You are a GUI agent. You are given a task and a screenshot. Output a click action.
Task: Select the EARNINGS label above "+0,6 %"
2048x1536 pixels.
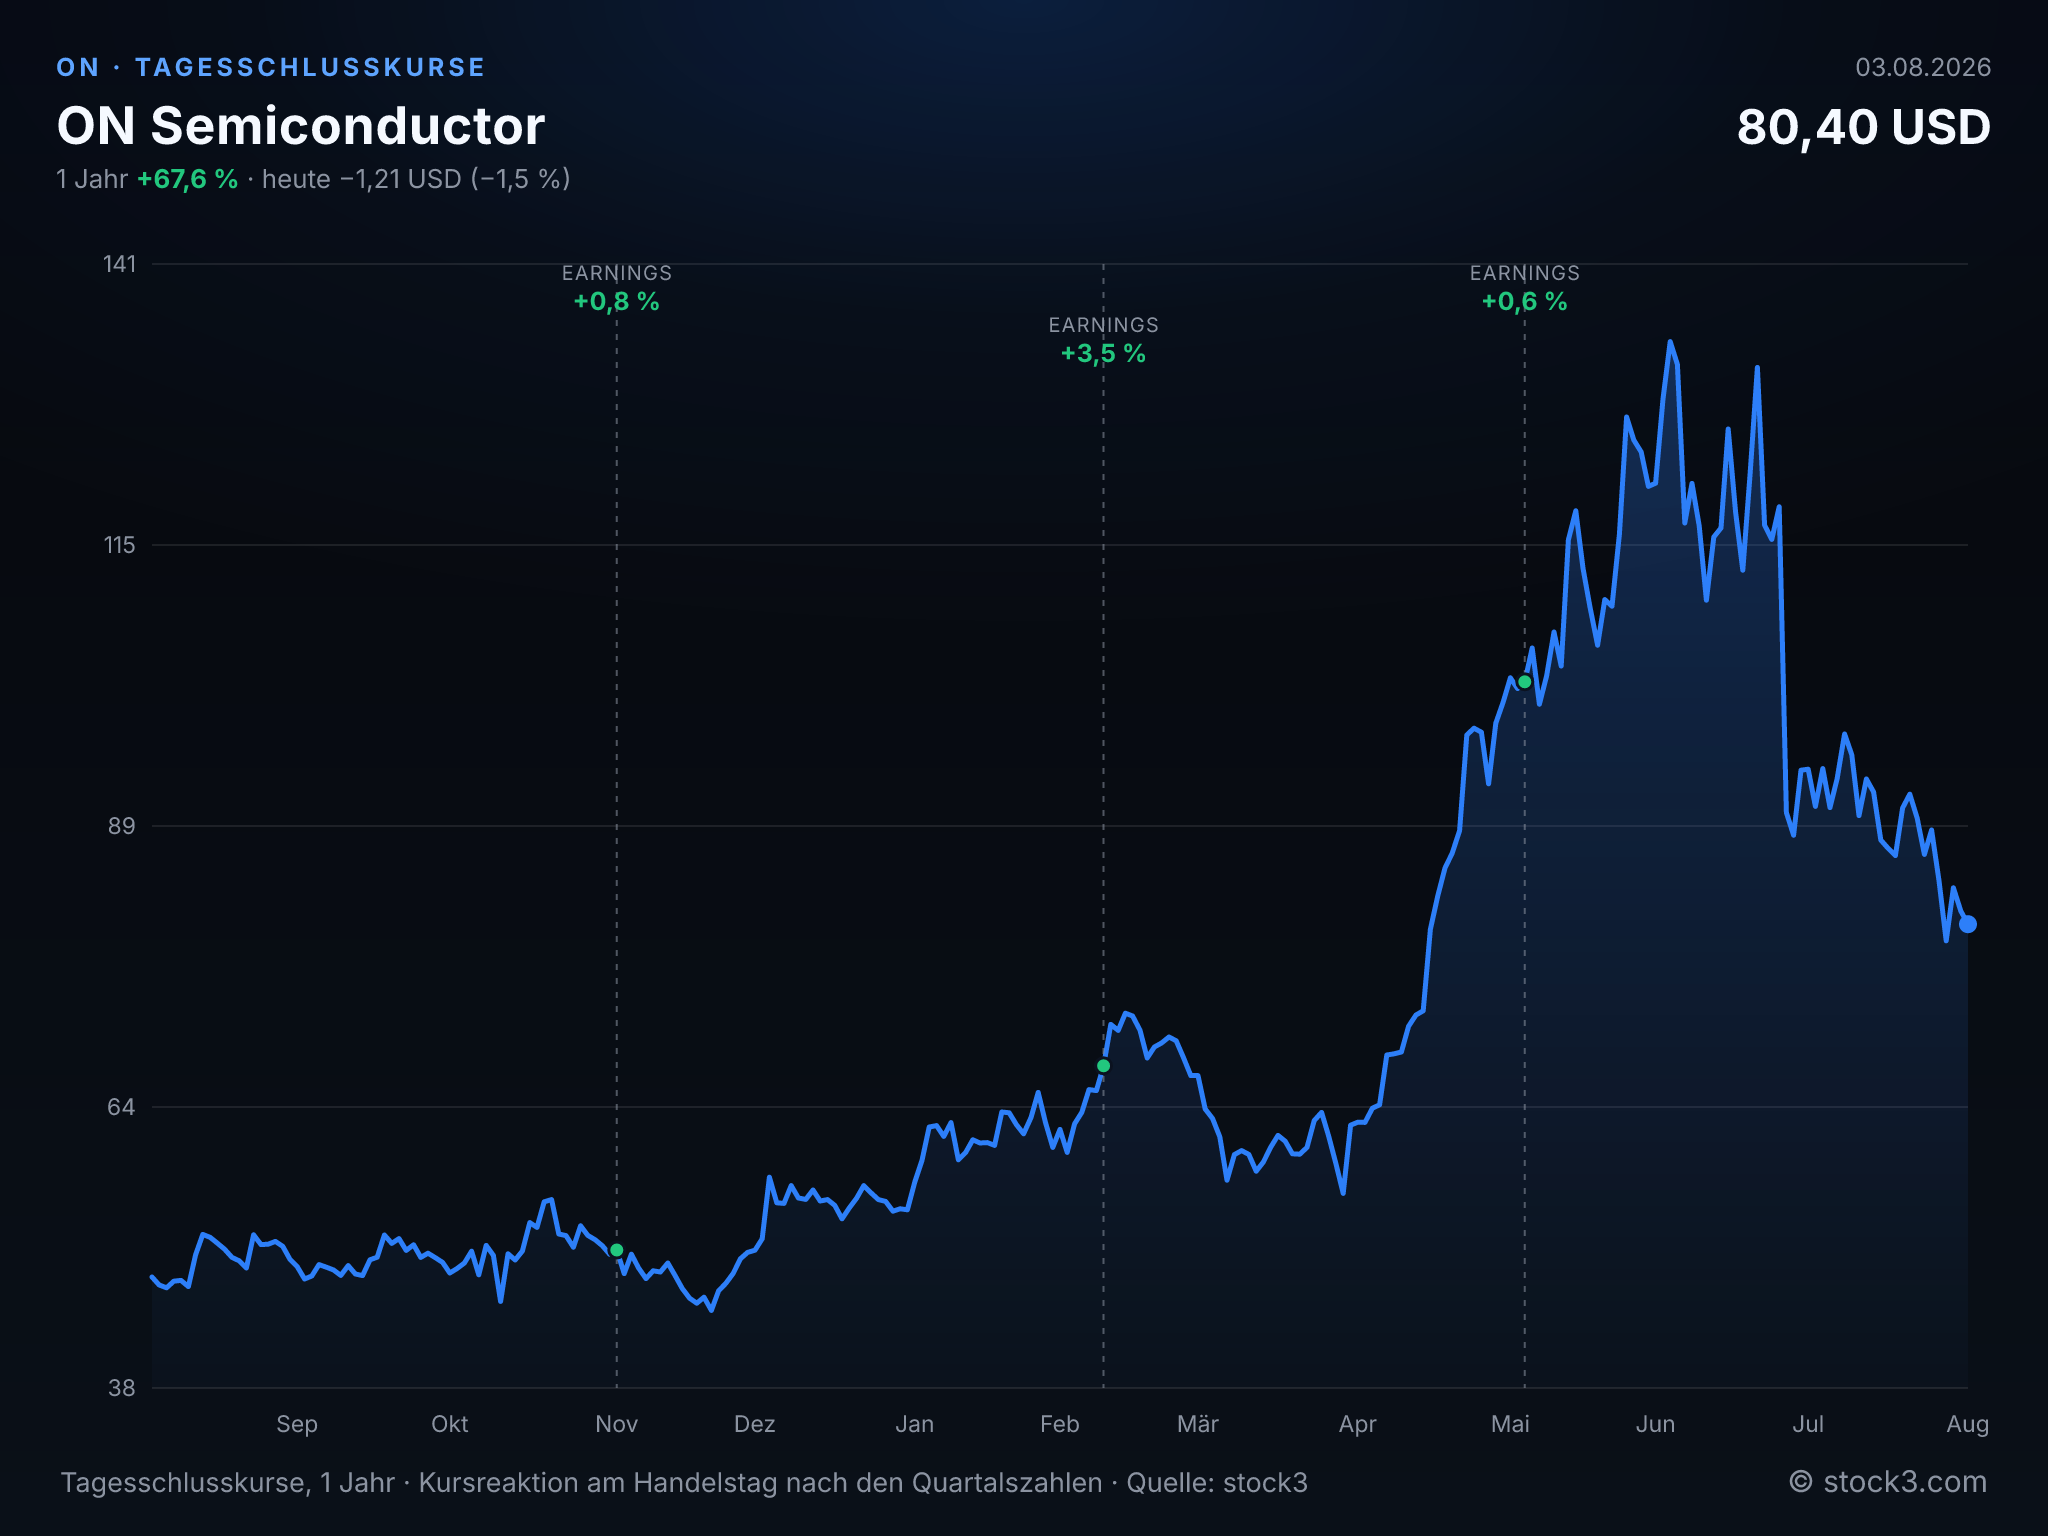[x=1524, y=273]
